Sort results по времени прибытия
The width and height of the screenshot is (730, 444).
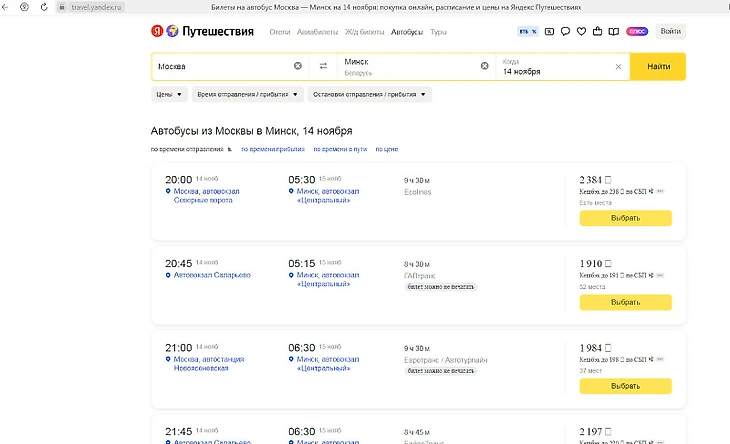point(273,149)
